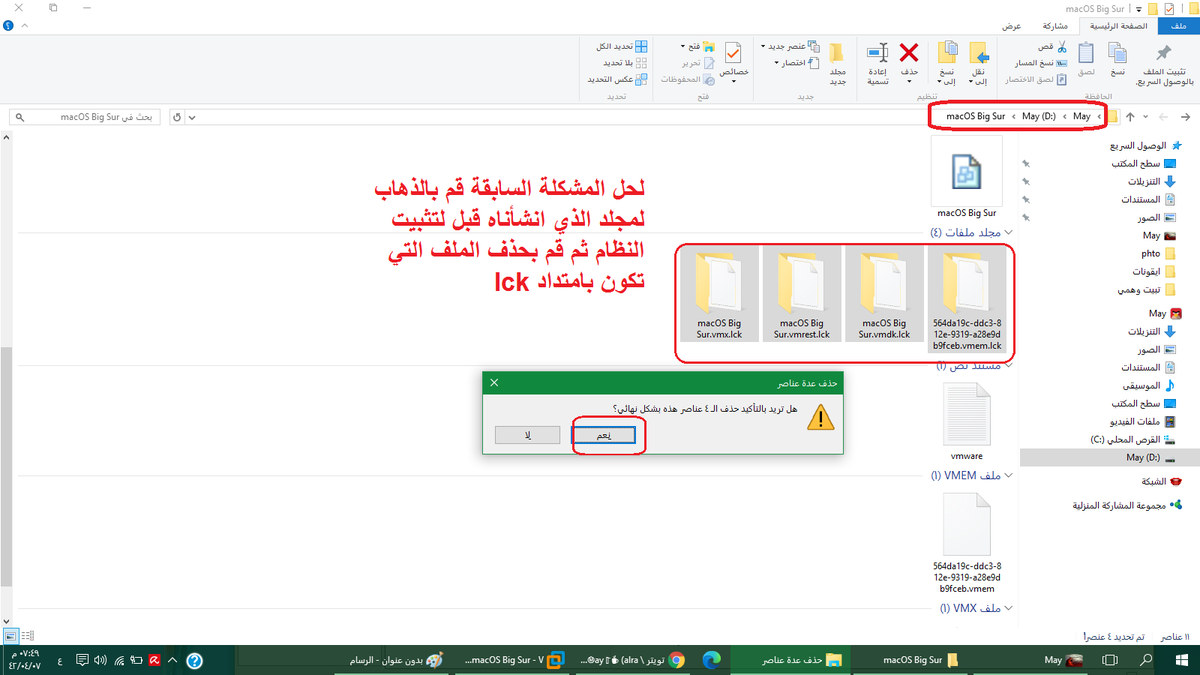Image resolution: width=1200 pixels, height=675 pixels.
Task: Click Edit (تحرير) in the ribbon
Action: (700, 63)
